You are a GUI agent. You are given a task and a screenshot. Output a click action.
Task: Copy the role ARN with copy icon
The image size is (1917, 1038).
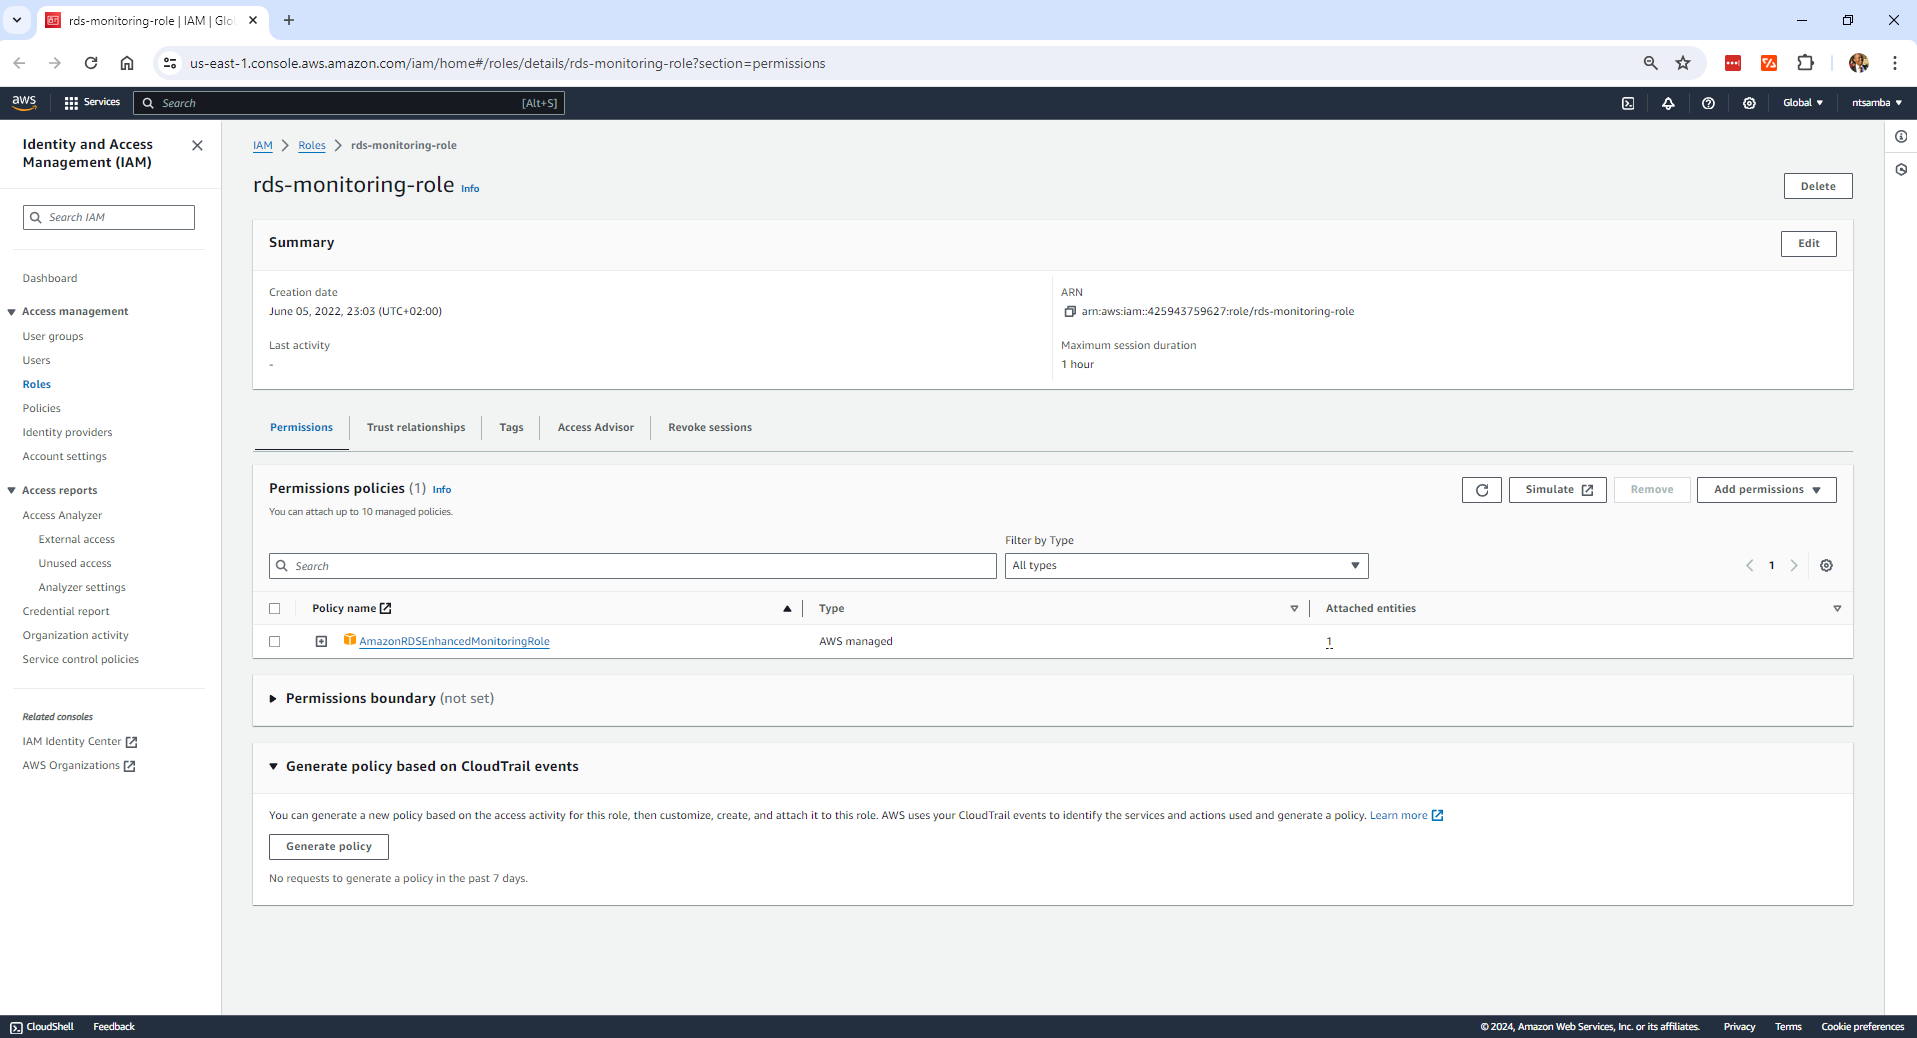pyautogui.click(x=1069, y=312)
